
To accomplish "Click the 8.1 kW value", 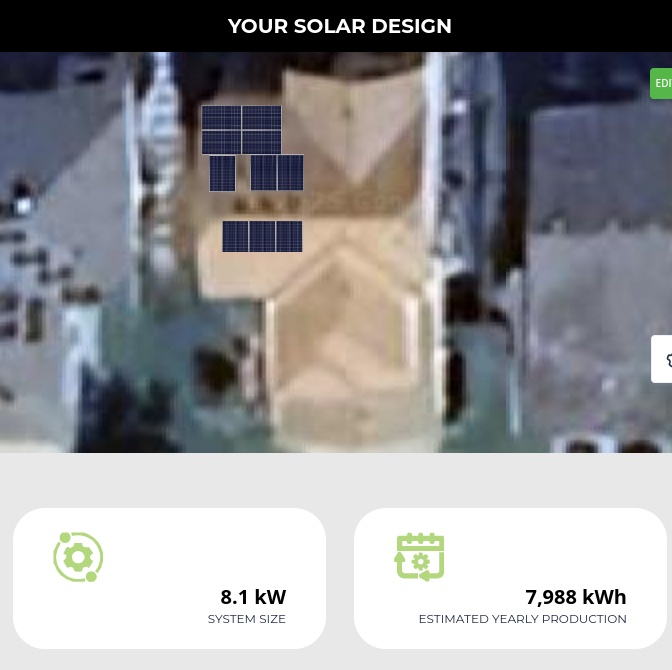I will click(x=253, y=597).
